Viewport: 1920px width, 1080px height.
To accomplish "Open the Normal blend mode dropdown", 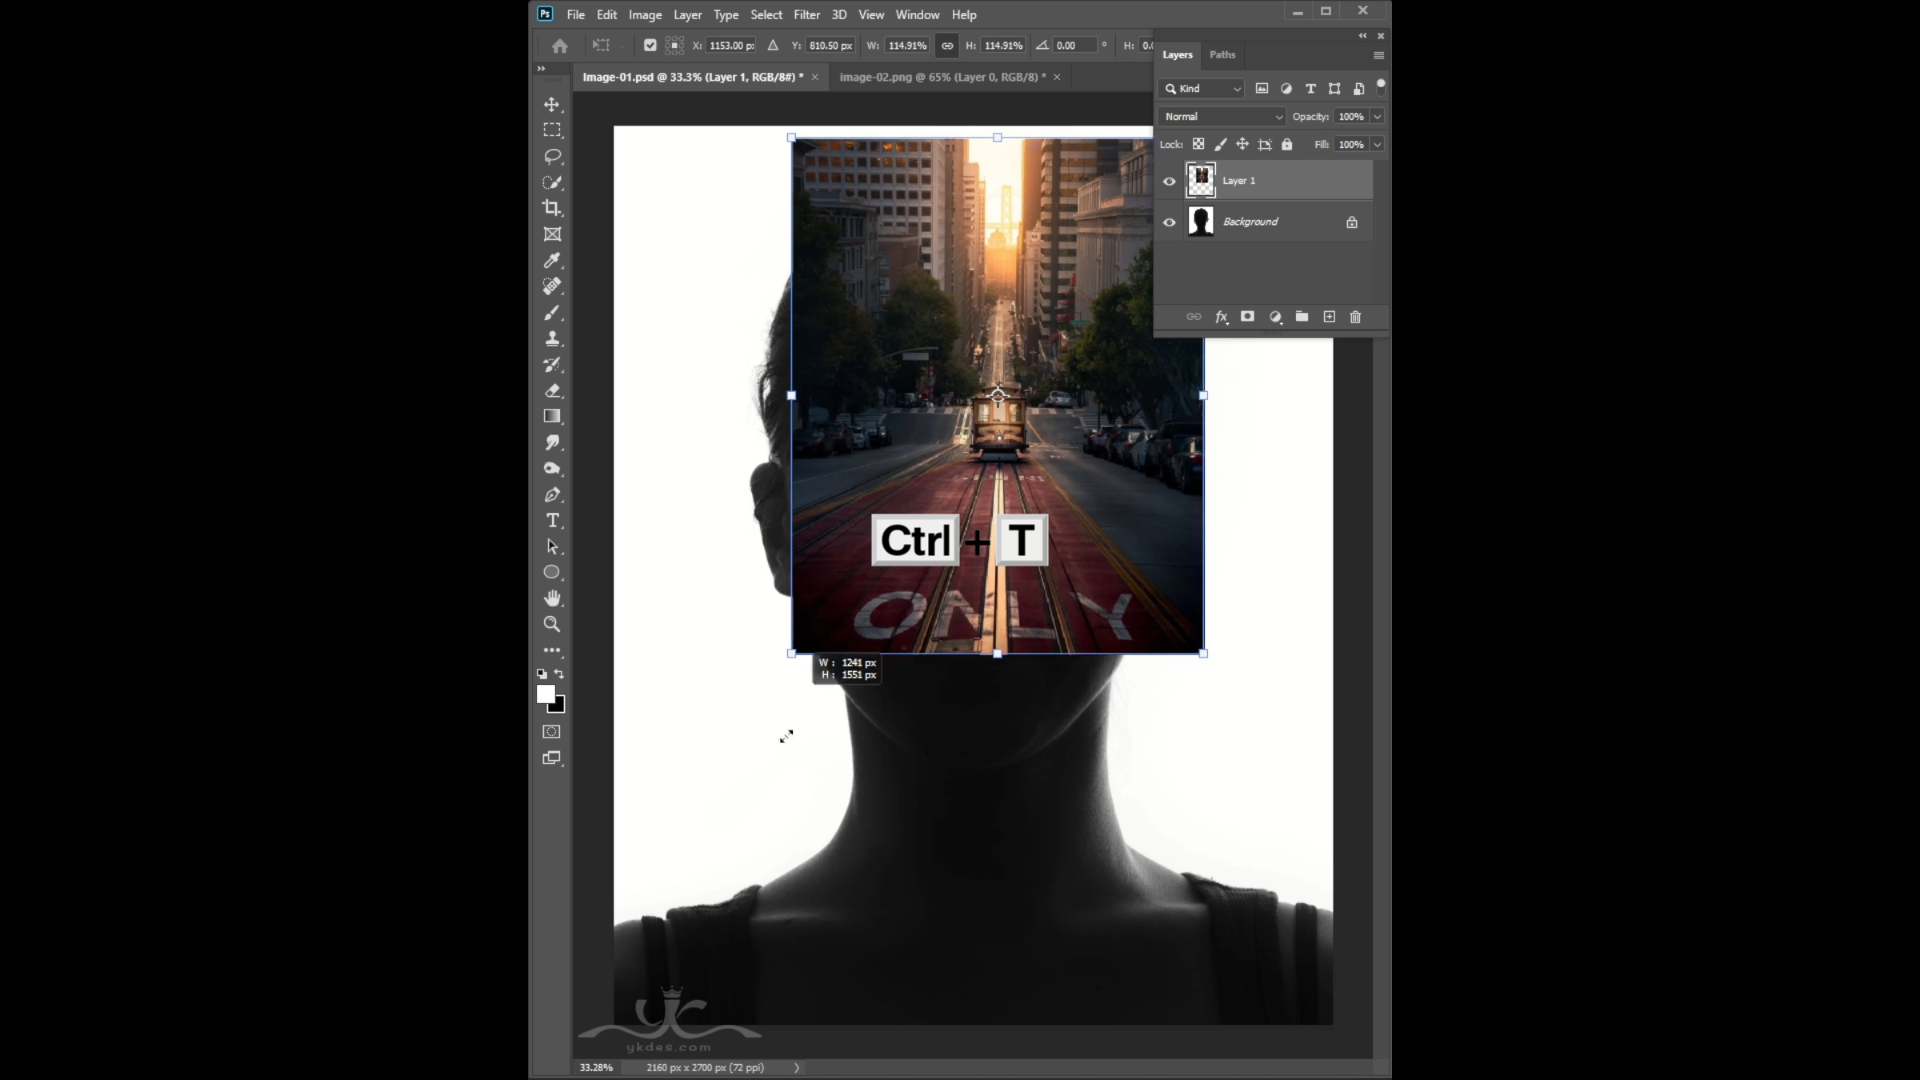I will click(x=1222, y=116).
